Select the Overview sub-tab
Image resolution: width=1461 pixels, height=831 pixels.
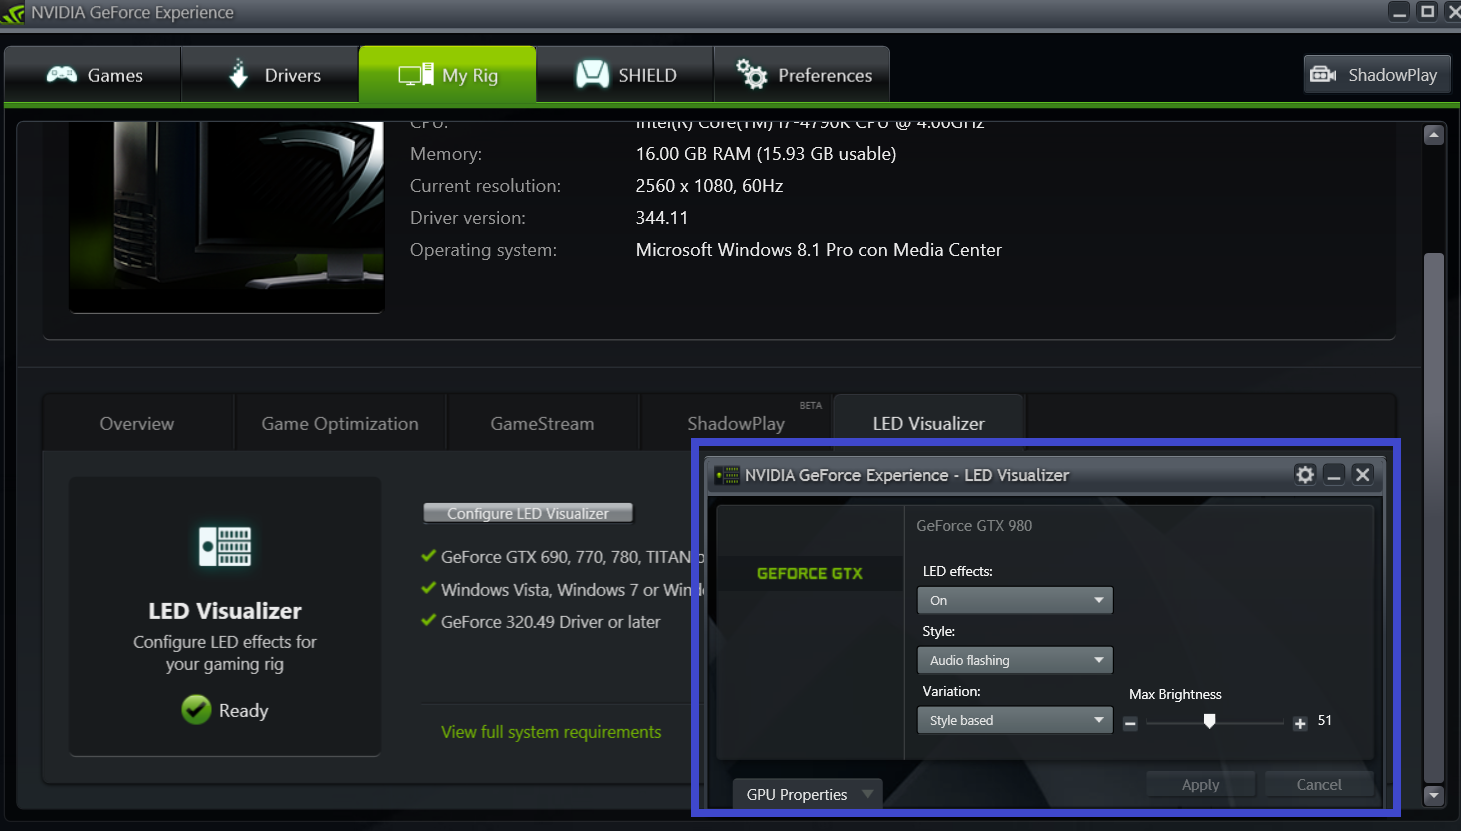point(137,423)
